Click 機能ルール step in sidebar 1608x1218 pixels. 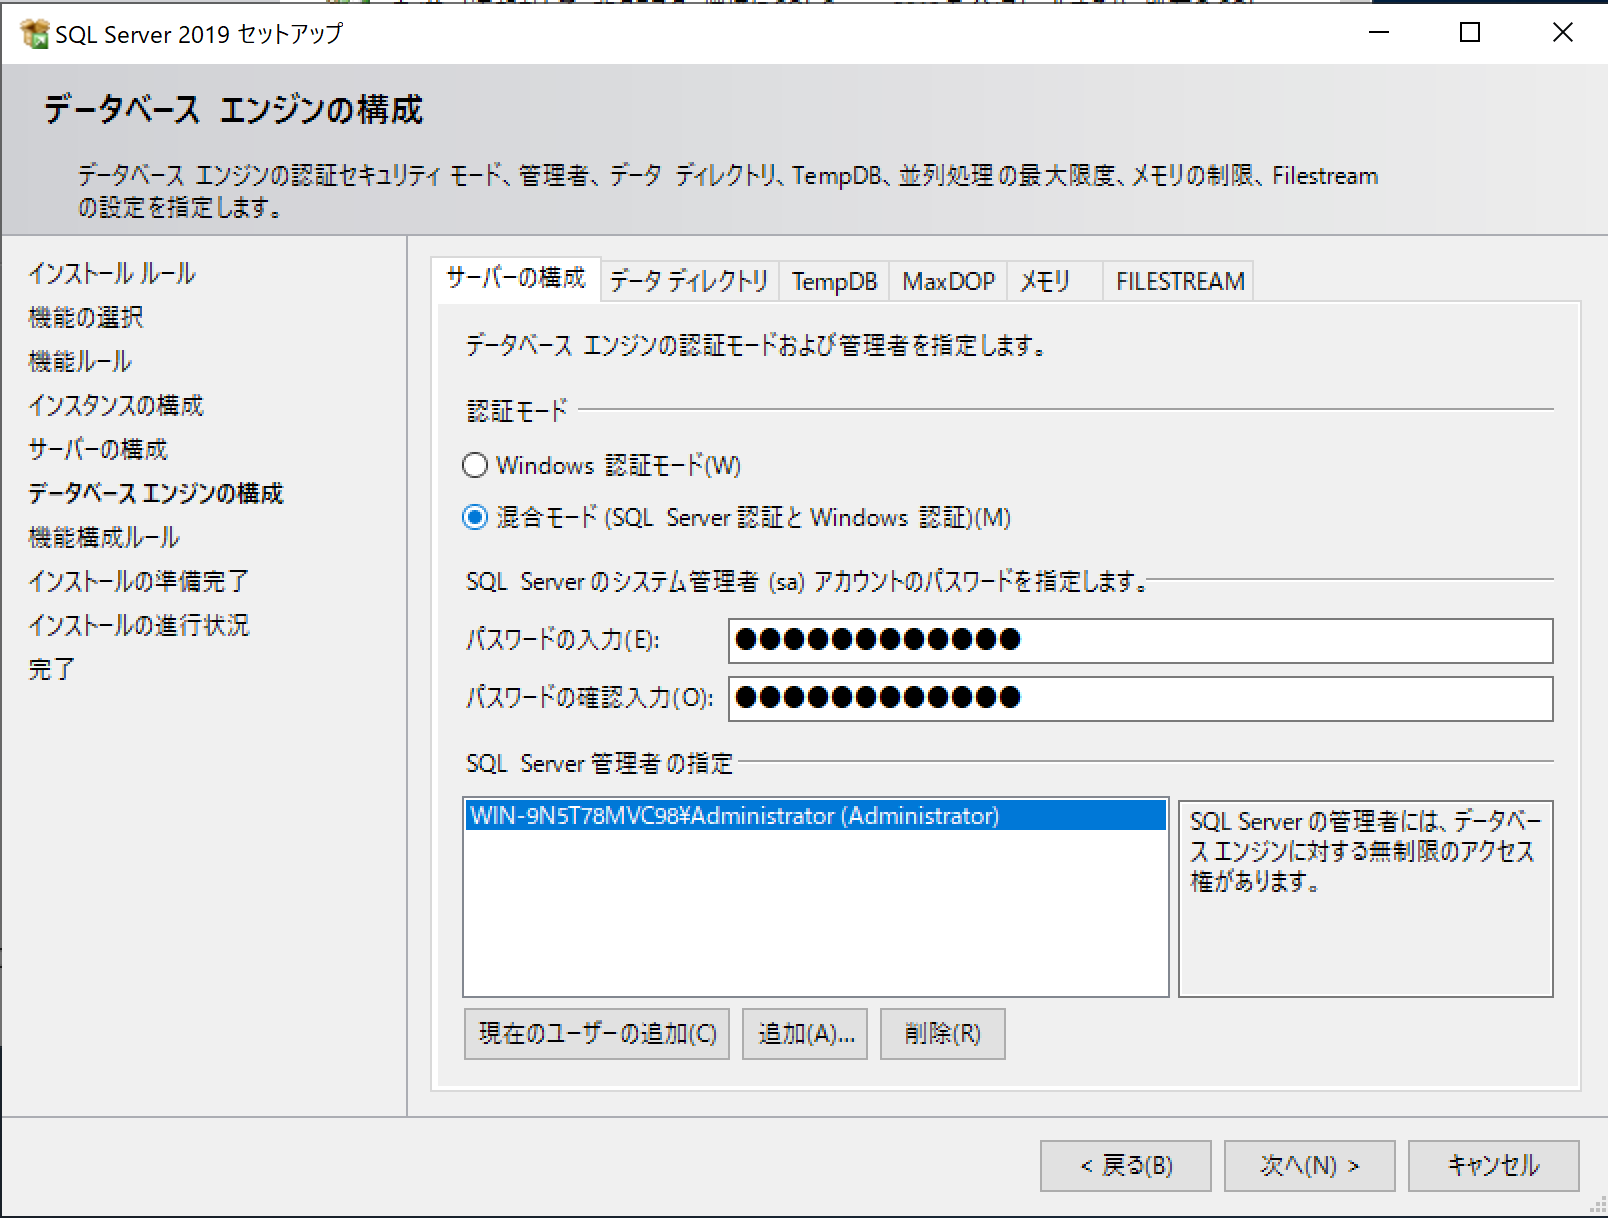pos(80,361)
